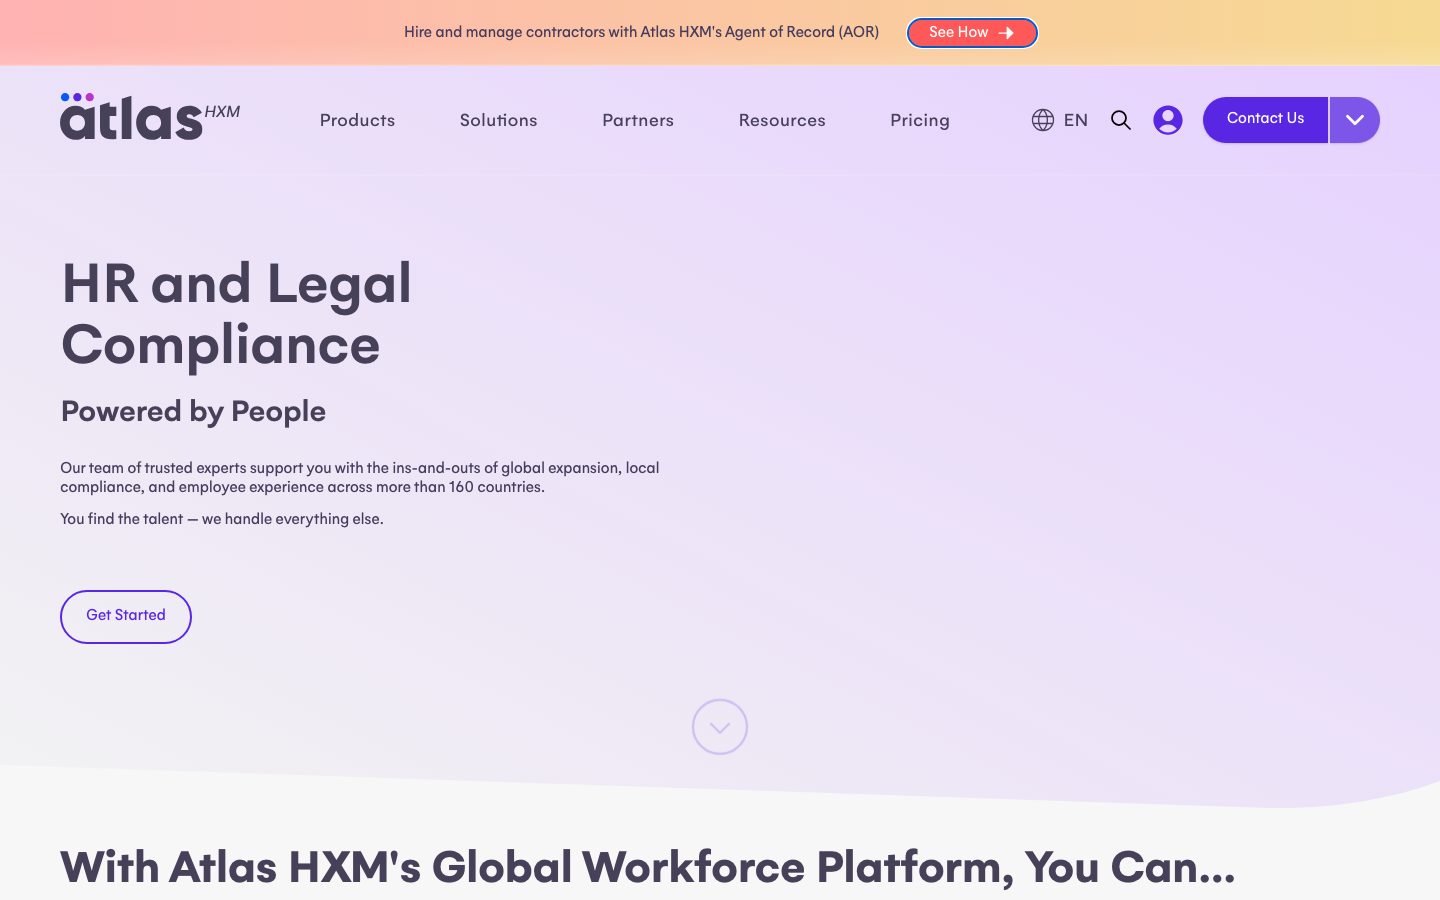Viewport: 1440px width, 900px height.
Task: Go to the Pricing page
Action: 920,120
